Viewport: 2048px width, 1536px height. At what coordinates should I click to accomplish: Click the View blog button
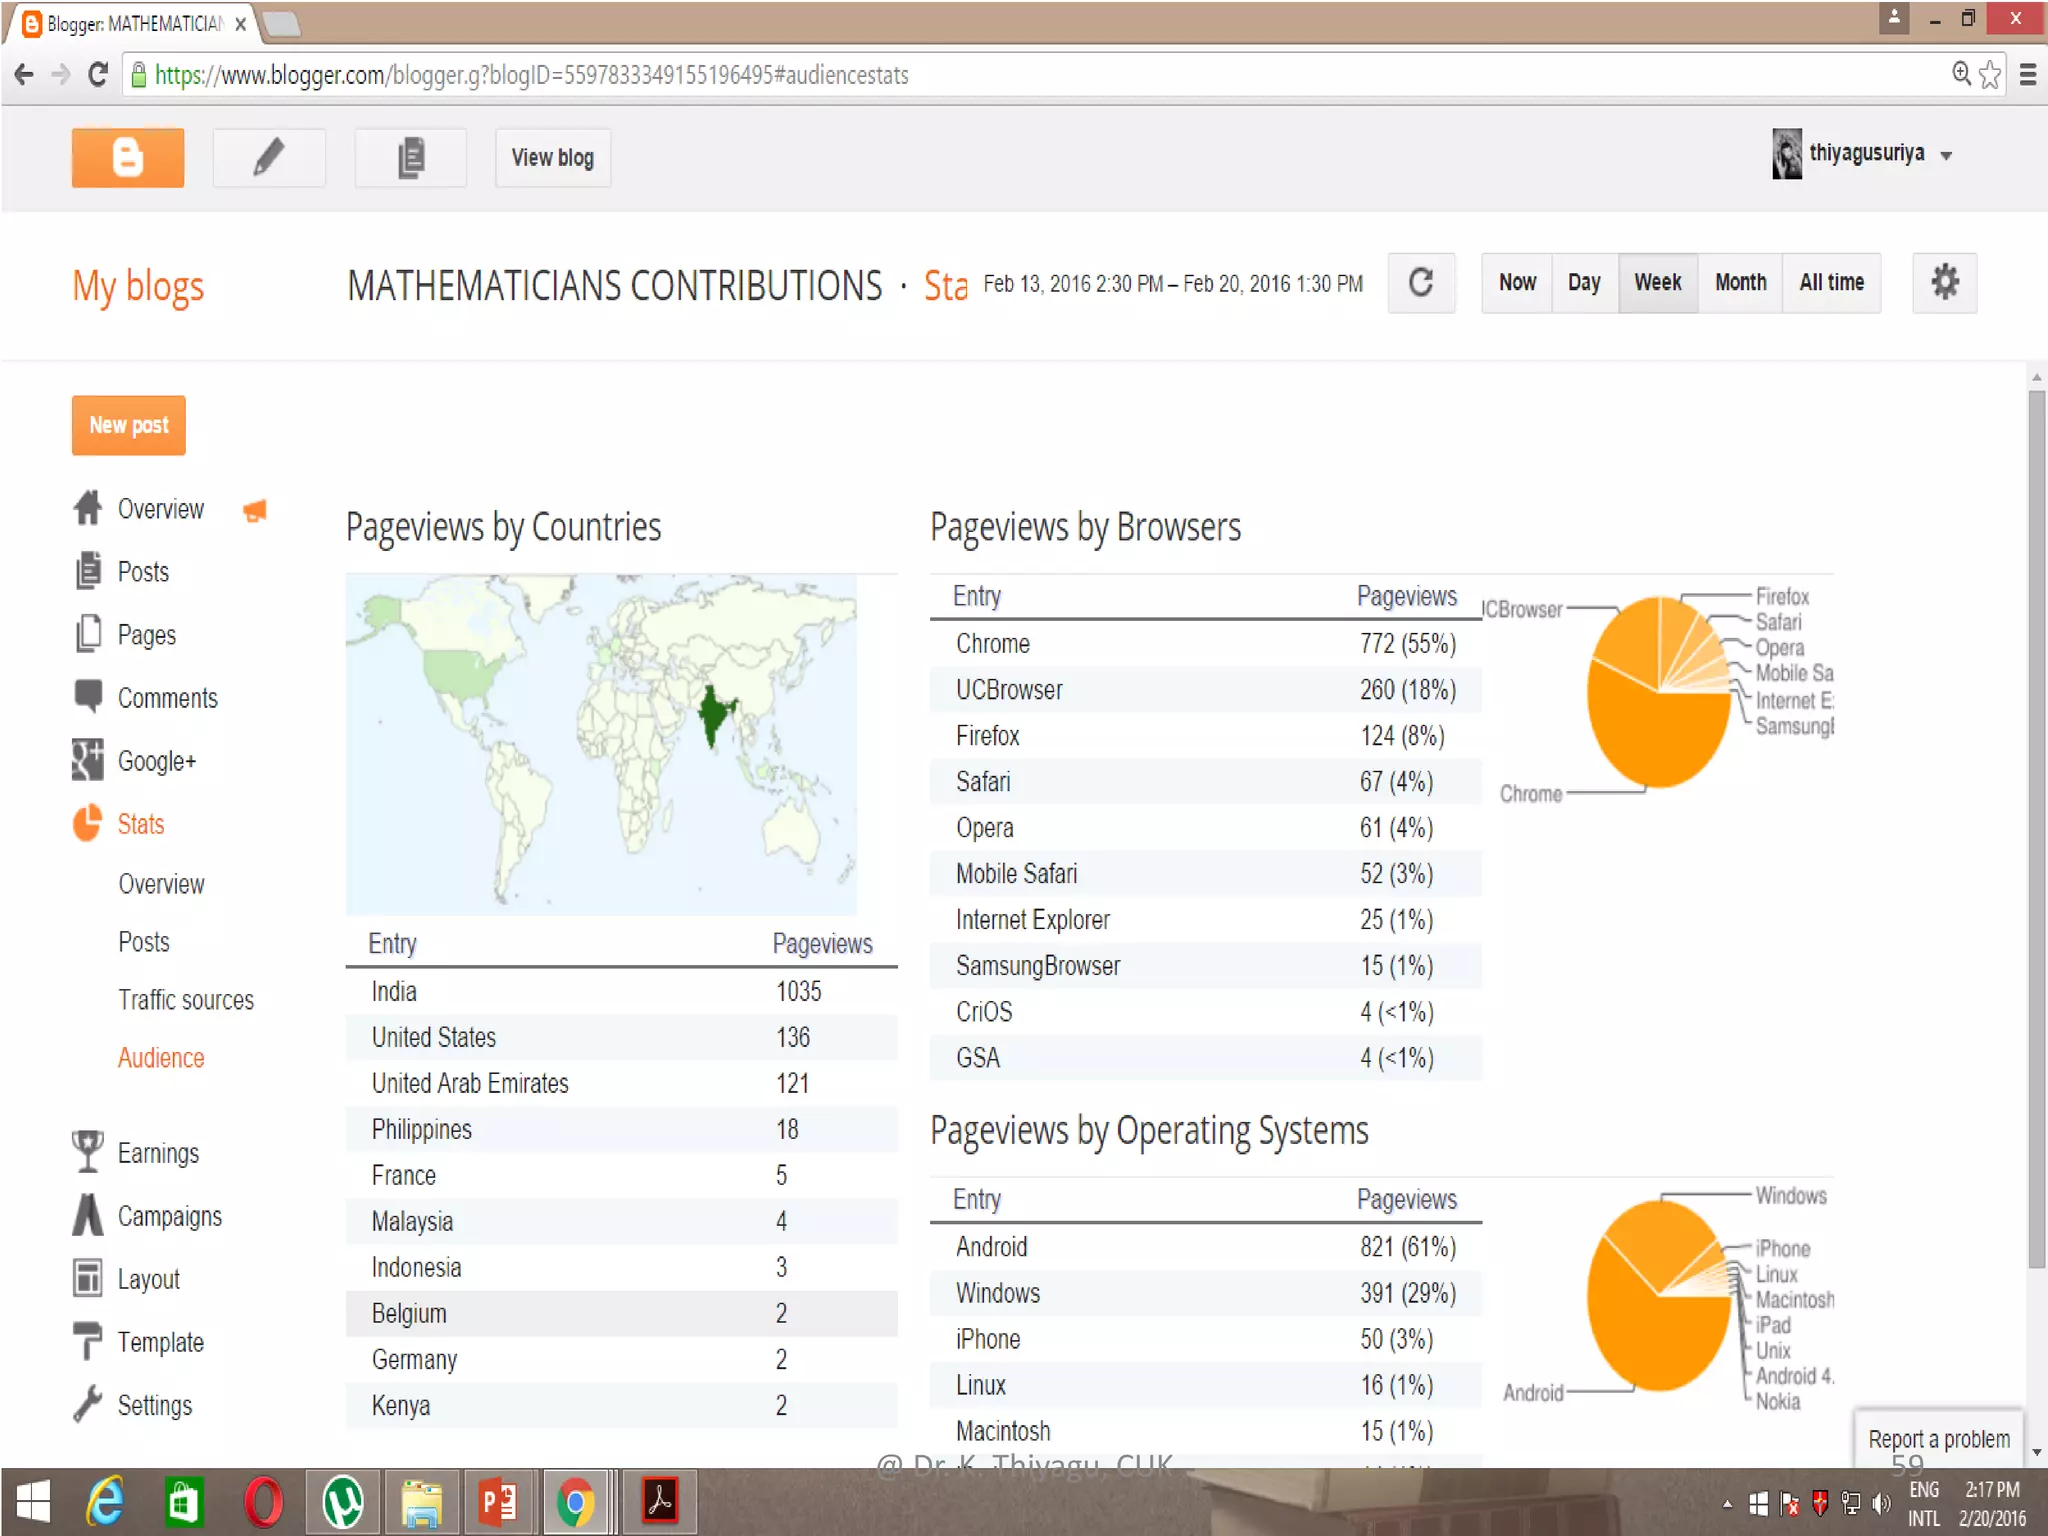(552, 157)
